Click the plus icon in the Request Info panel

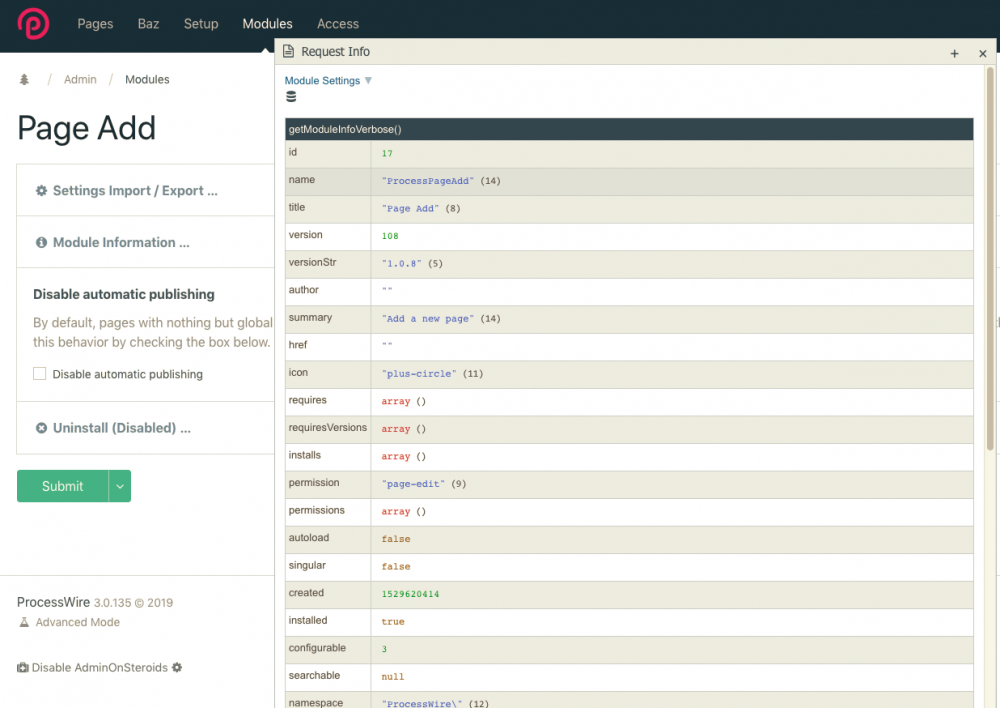point(954,54)
